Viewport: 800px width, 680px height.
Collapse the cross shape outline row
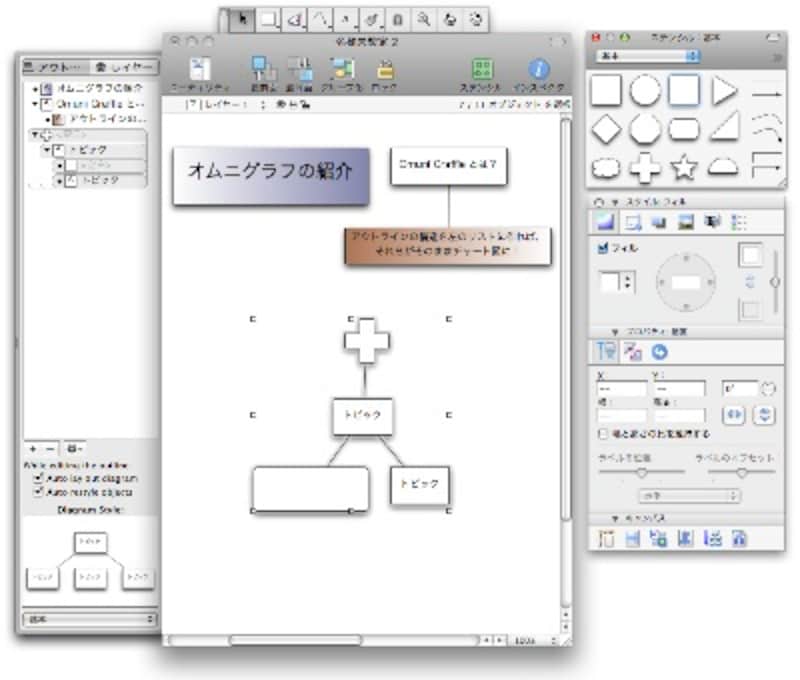click(34, 135)
